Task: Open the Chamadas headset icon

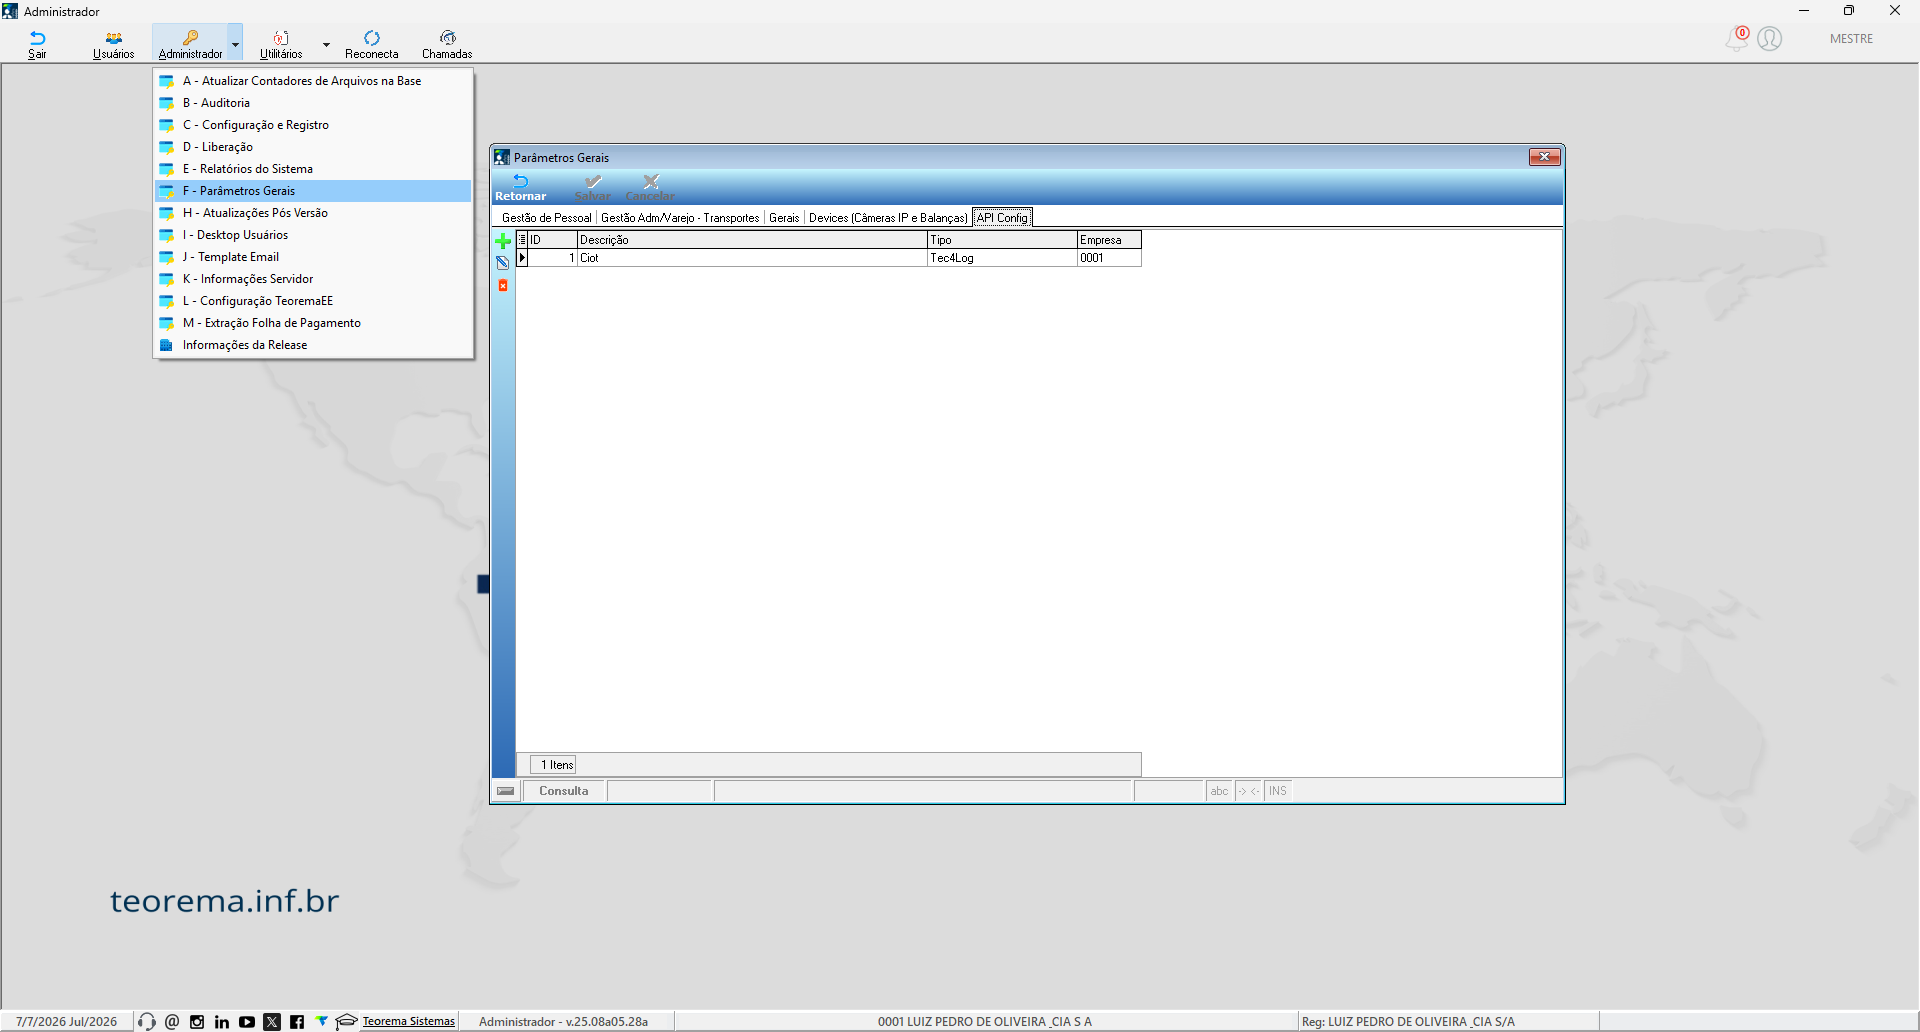Action: [447, 44]
